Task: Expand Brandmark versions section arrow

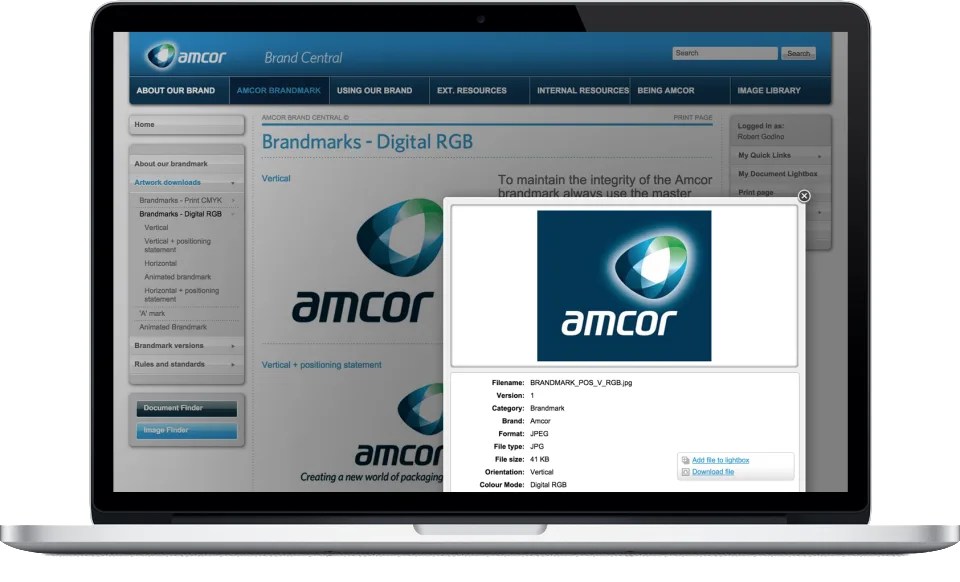Action: 233,346
